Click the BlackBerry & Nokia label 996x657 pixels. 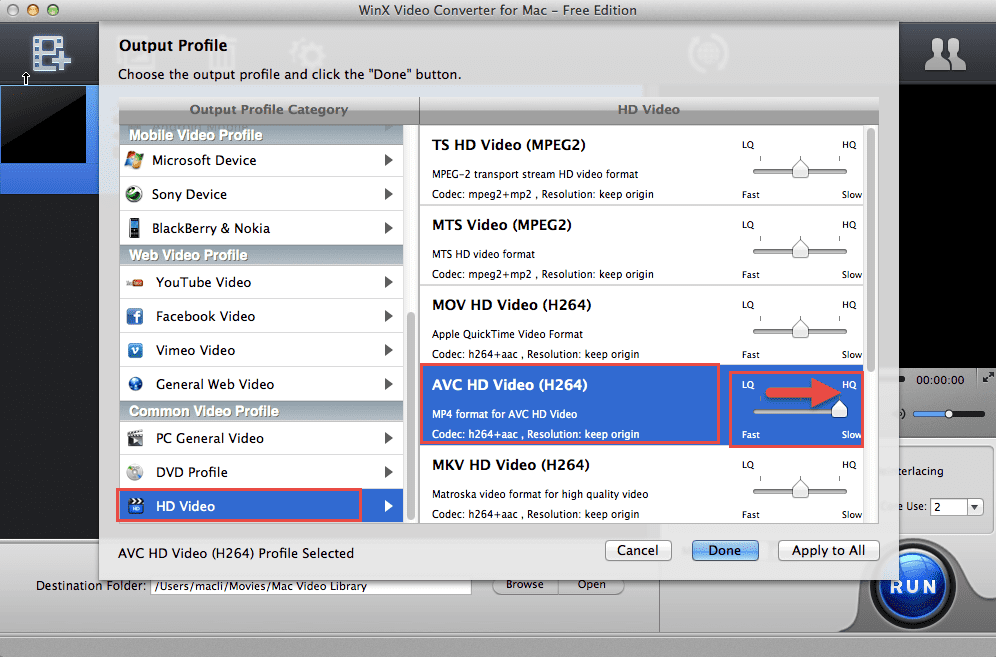tap(211, 228)
